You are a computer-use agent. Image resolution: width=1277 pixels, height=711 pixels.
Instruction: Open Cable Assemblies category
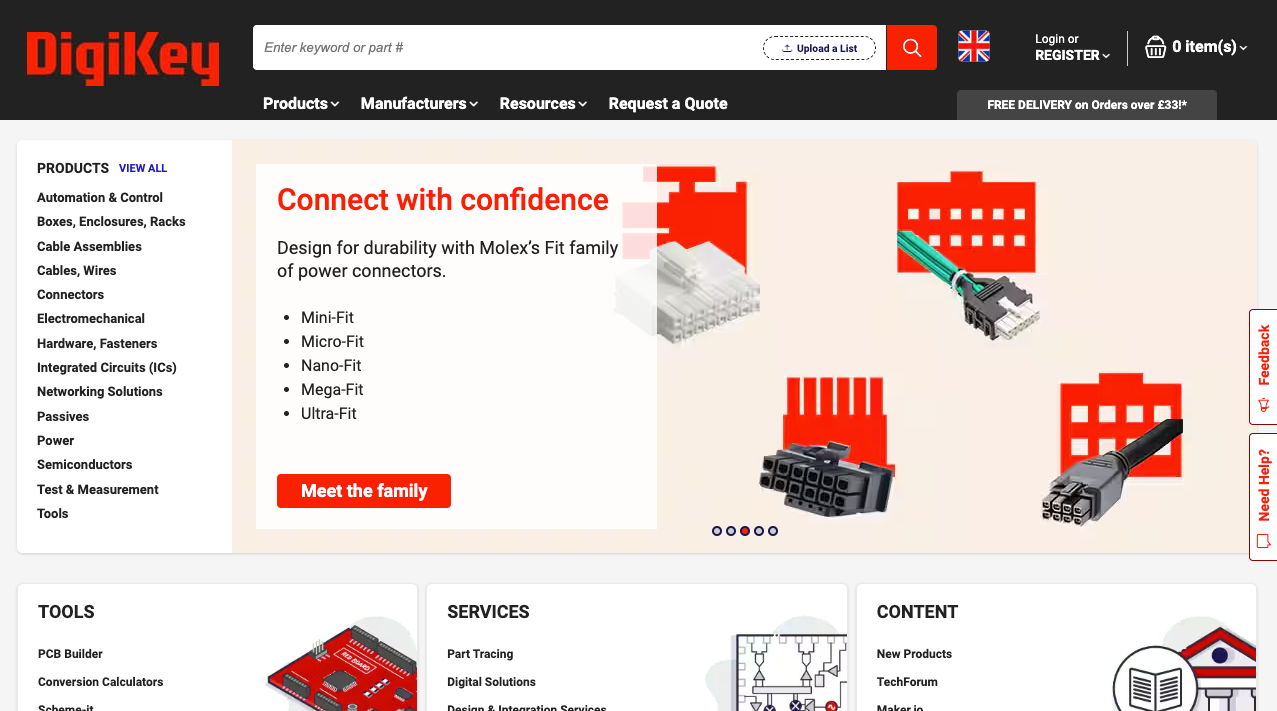(x=89, y=246)
